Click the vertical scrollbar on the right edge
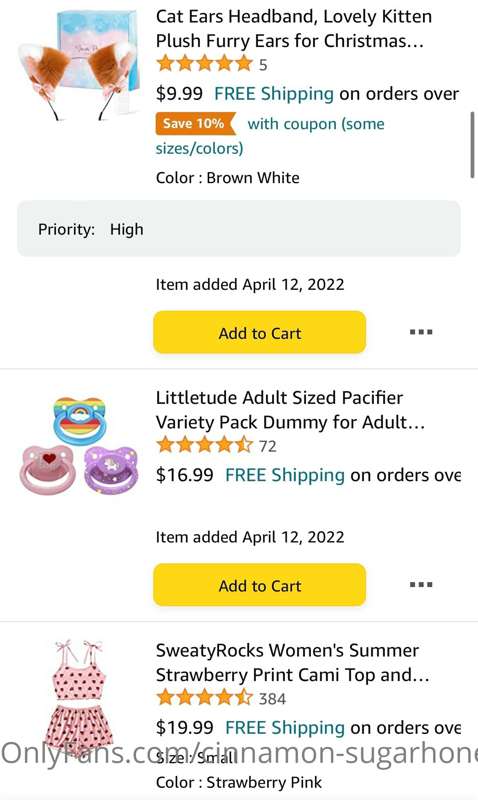This screenshot has height=800, width=478. pos(473,145)
